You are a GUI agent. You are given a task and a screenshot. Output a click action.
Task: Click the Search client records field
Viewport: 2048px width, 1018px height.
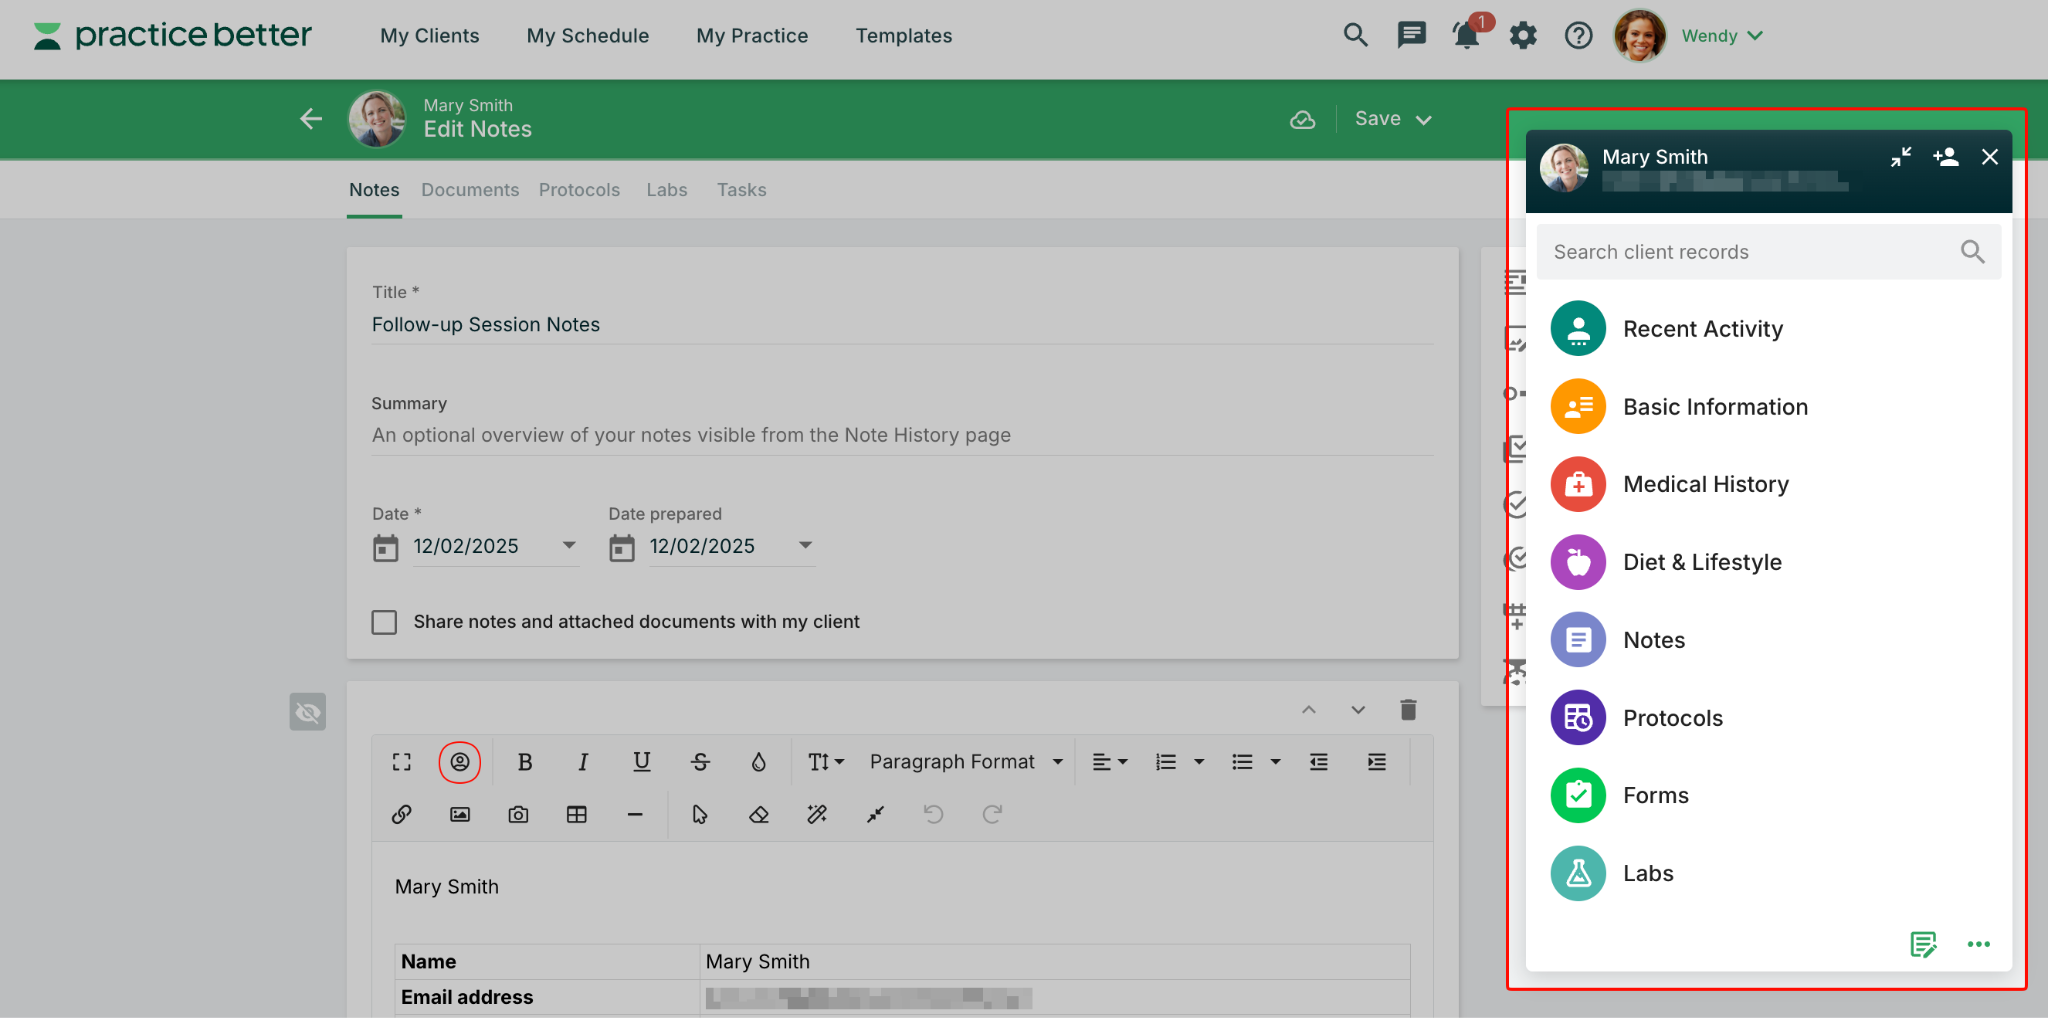click(1750, 252)
